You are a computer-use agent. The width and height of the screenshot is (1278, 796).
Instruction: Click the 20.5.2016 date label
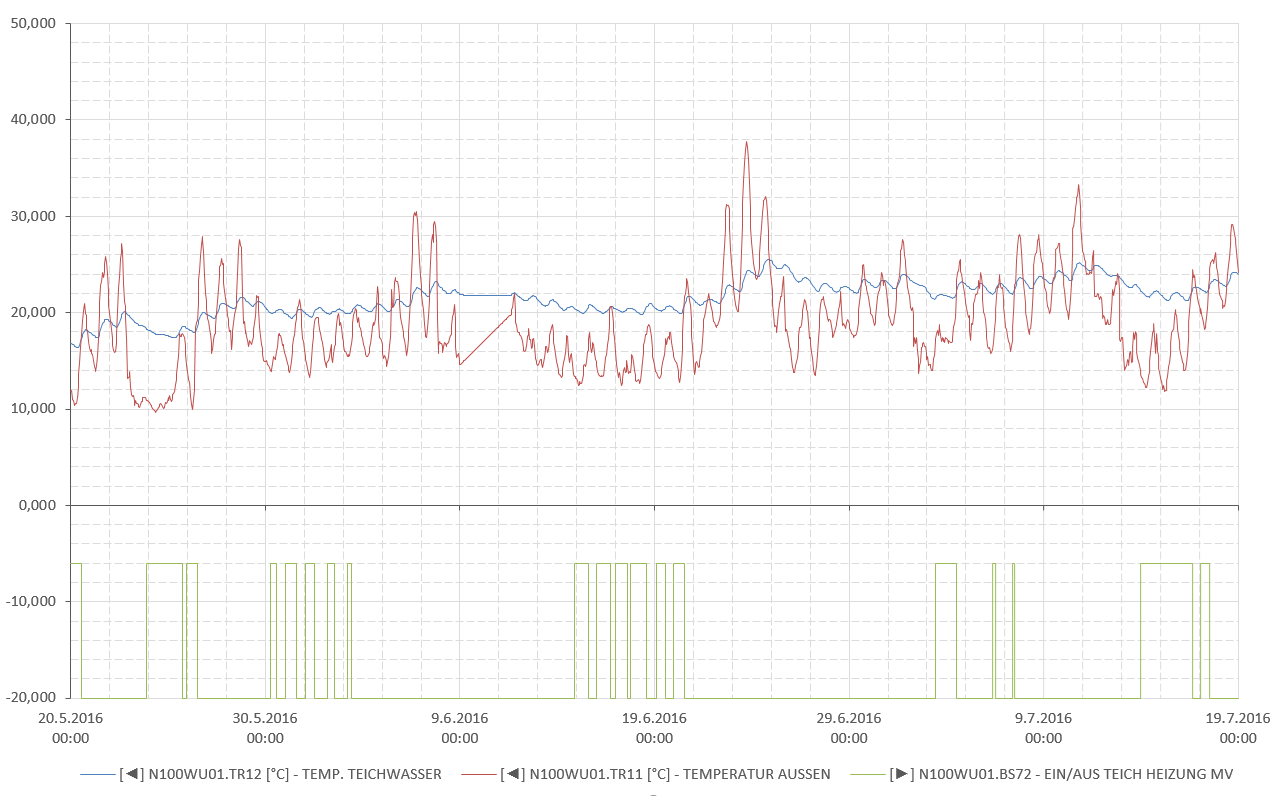(x=70, y=718)
